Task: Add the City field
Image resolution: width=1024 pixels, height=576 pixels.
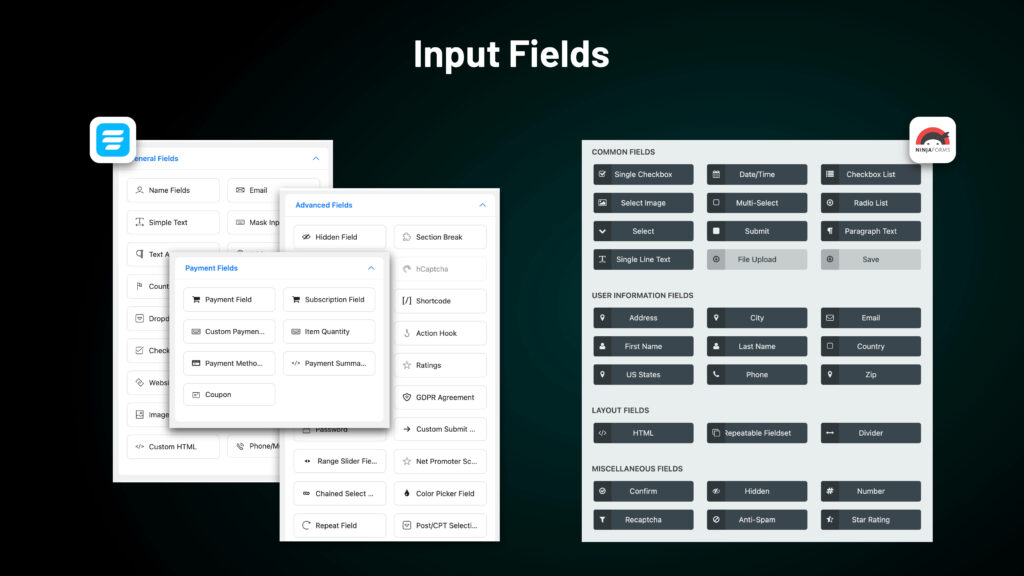Action: pyautogui.click(x=757, y=318)
